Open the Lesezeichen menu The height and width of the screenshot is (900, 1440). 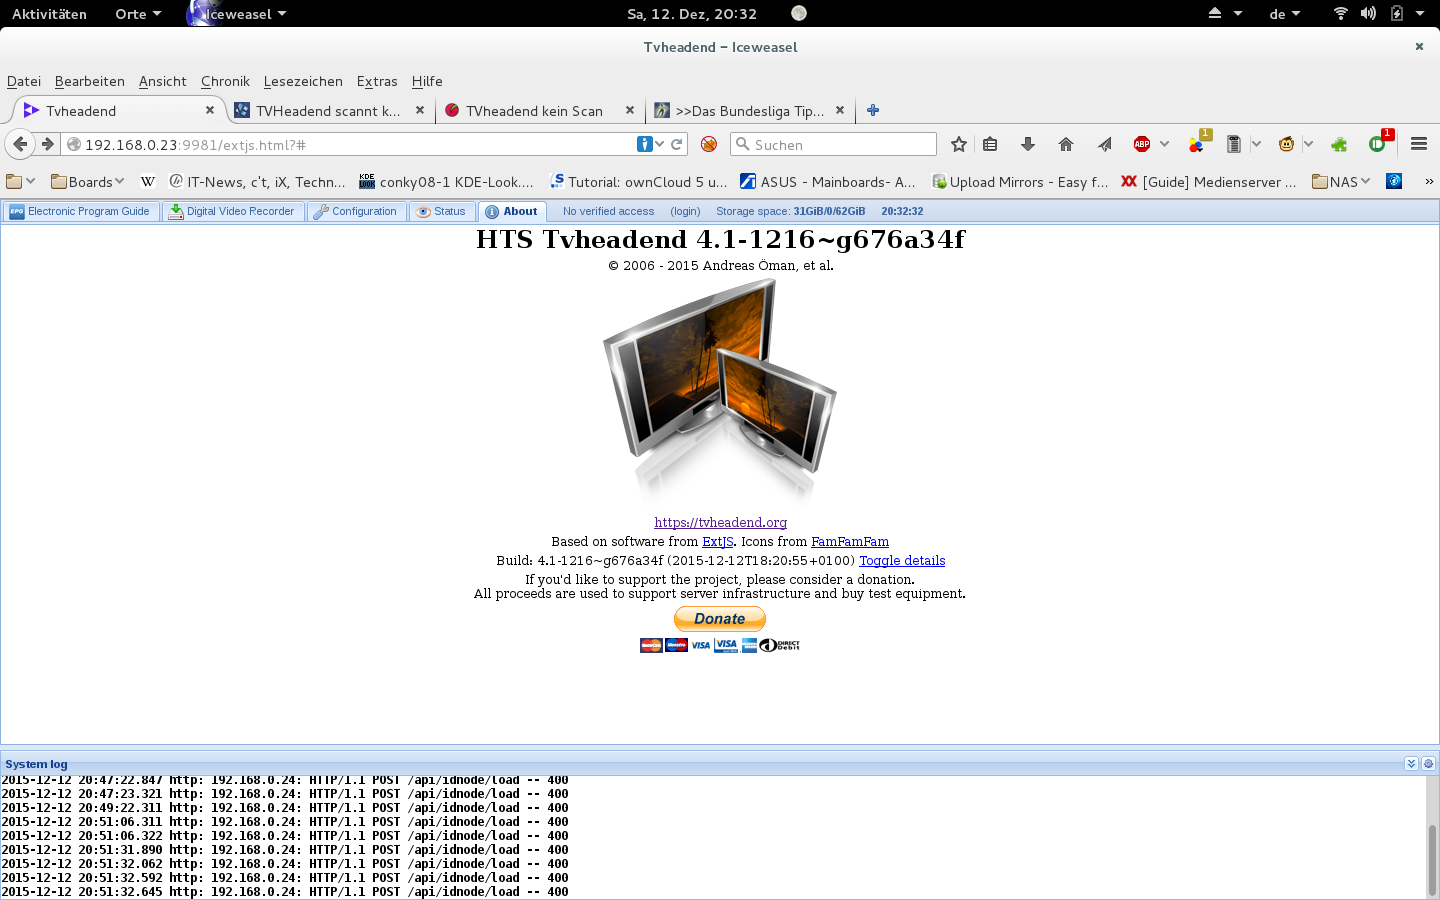point(303,81)
